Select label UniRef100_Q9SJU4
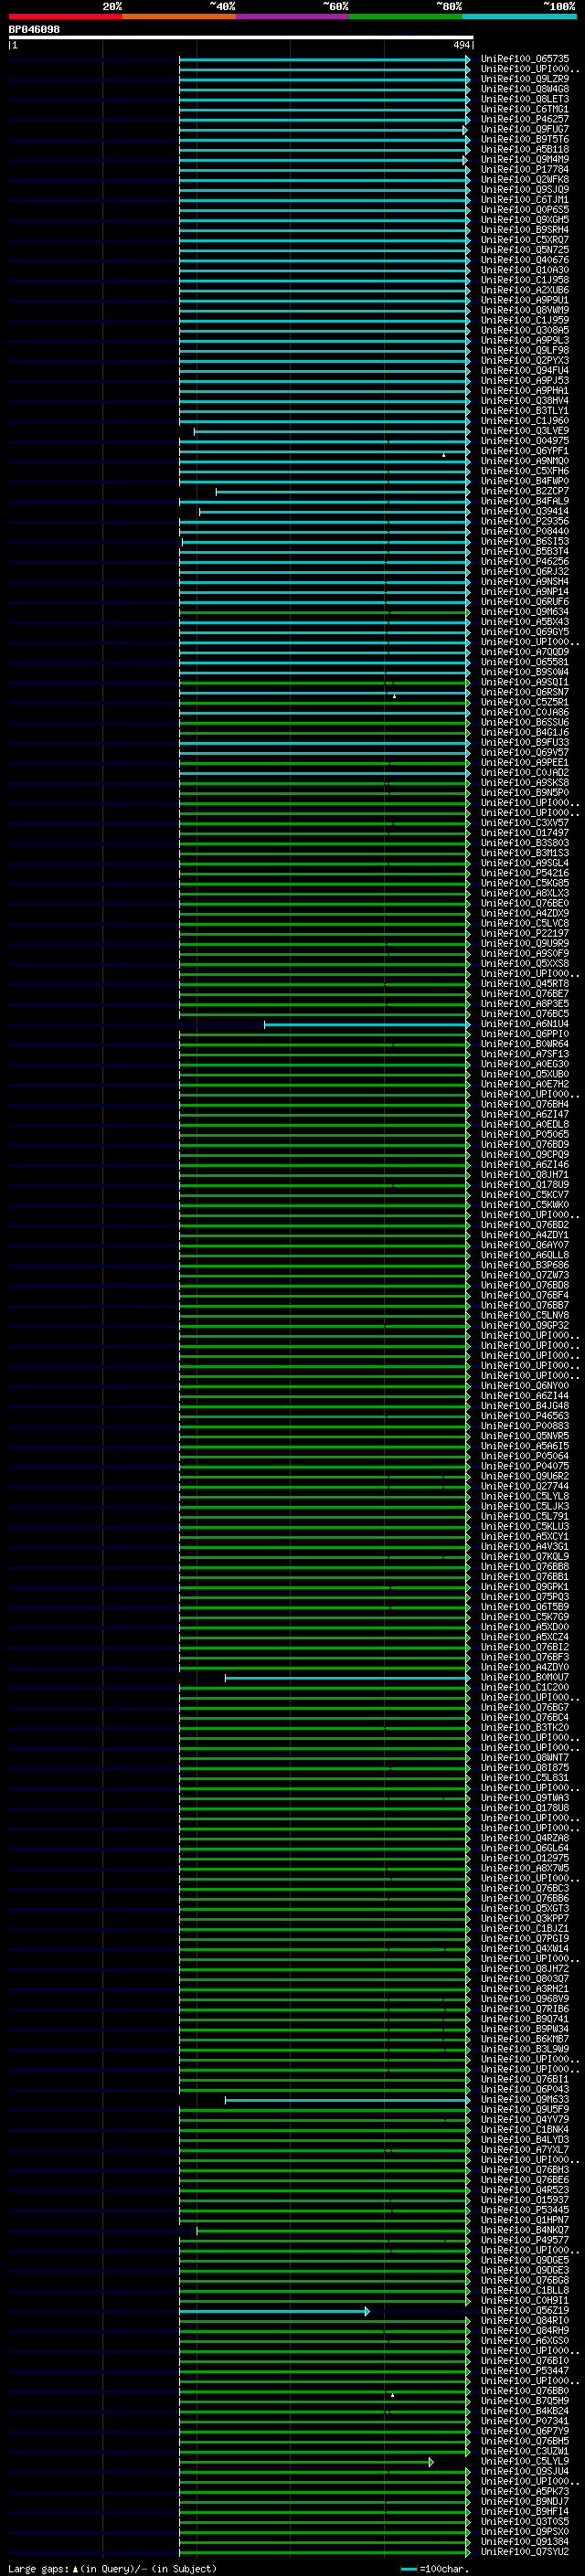 pyautogui.click(x=524, y=2472)
